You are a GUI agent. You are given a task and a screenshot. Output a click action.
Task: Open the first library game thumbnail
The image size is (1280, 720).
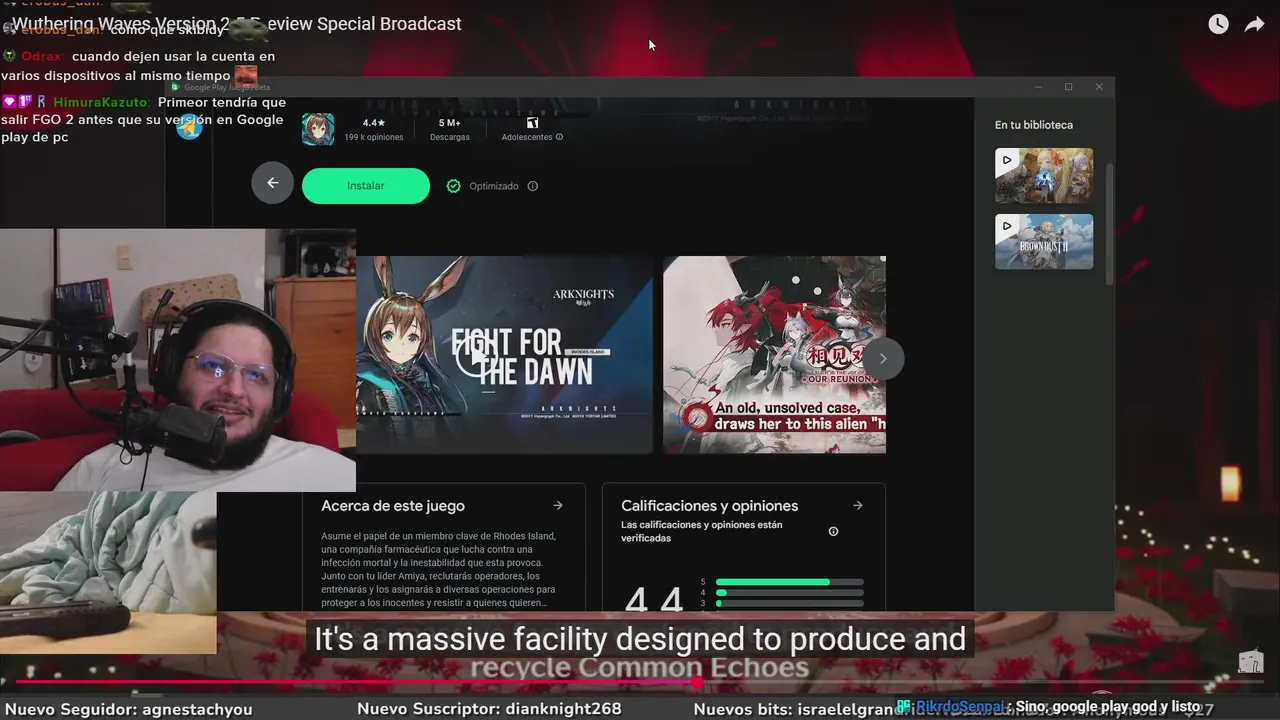[1044, 176]
